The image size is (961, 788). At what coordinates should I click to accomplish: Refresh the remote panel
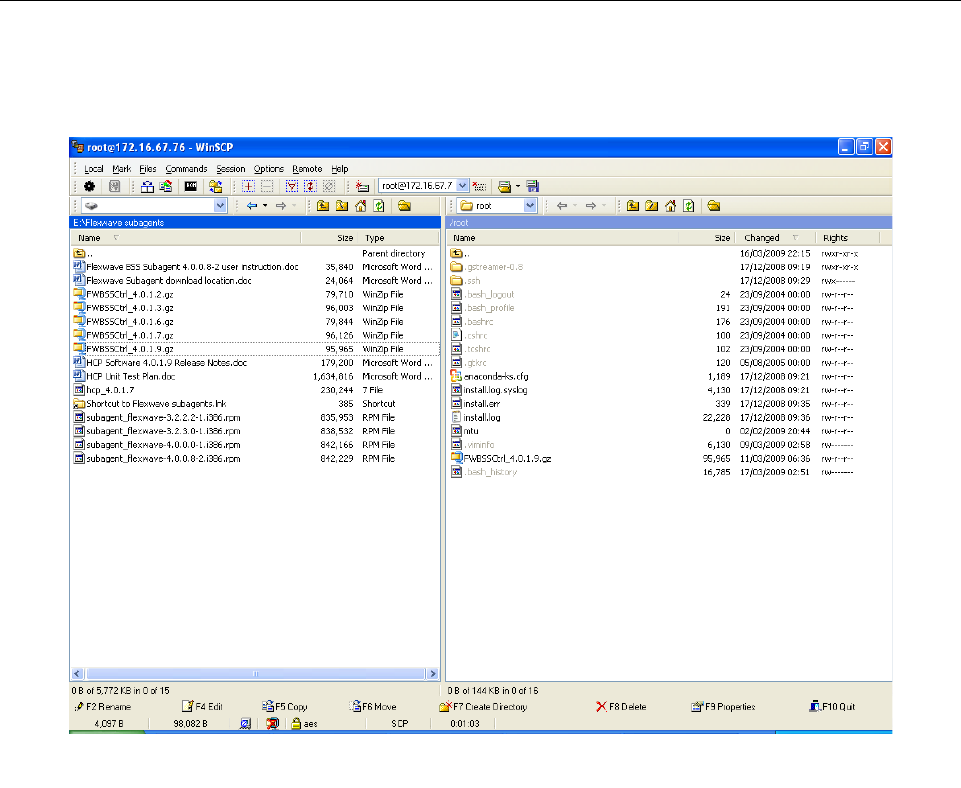click(689, 206)
